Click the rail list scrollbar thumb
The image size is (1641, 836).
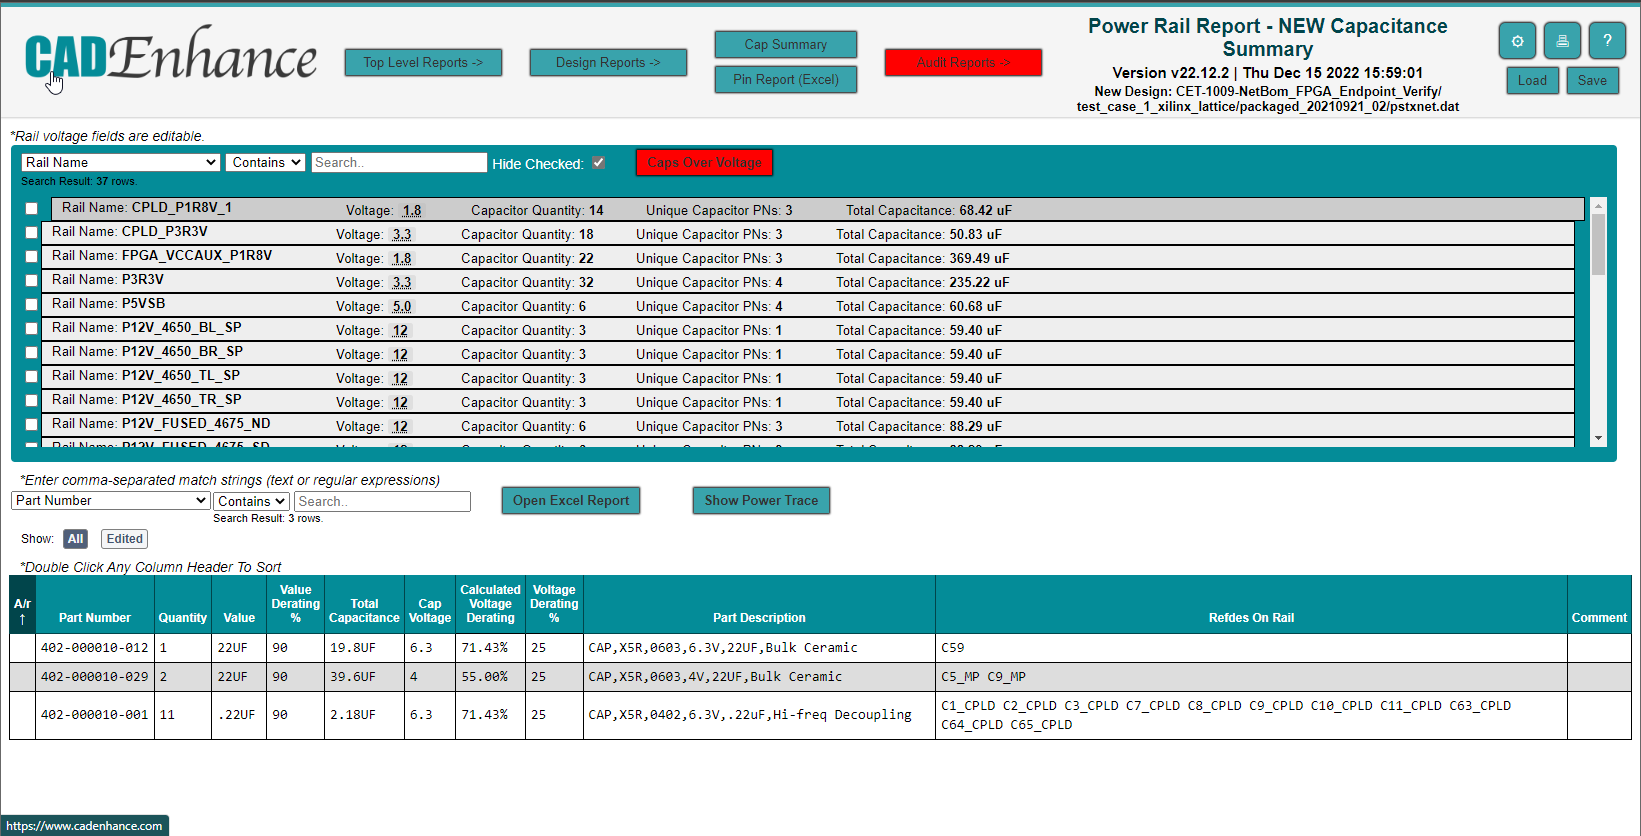(1598, 244)
